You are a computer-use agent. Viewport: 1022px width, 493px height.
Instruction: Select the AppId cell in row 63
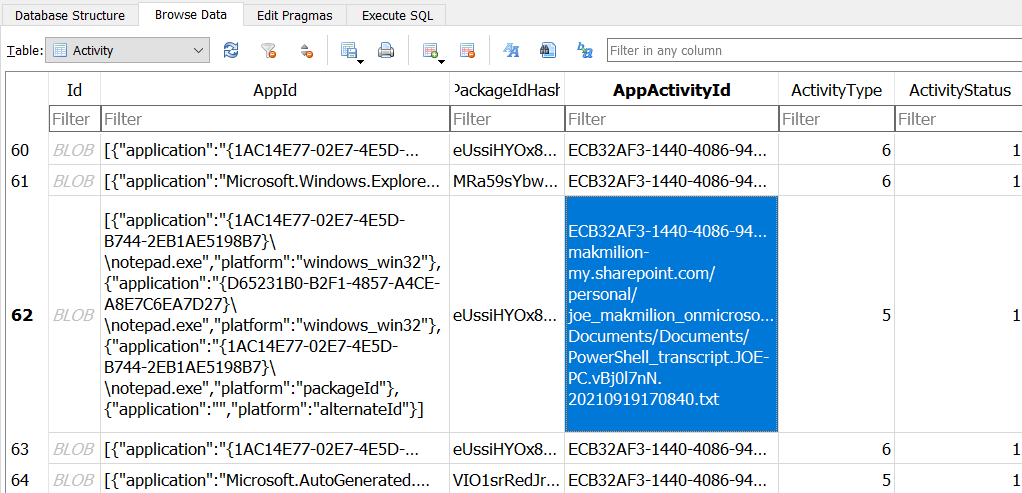(x=275, y=449)
